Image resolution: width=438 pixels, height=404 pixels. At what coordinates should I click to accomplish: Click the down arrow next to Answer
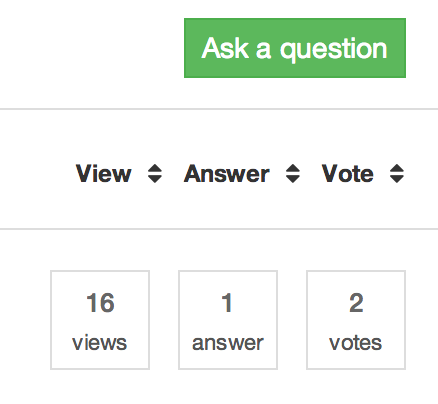coord(293,179)
